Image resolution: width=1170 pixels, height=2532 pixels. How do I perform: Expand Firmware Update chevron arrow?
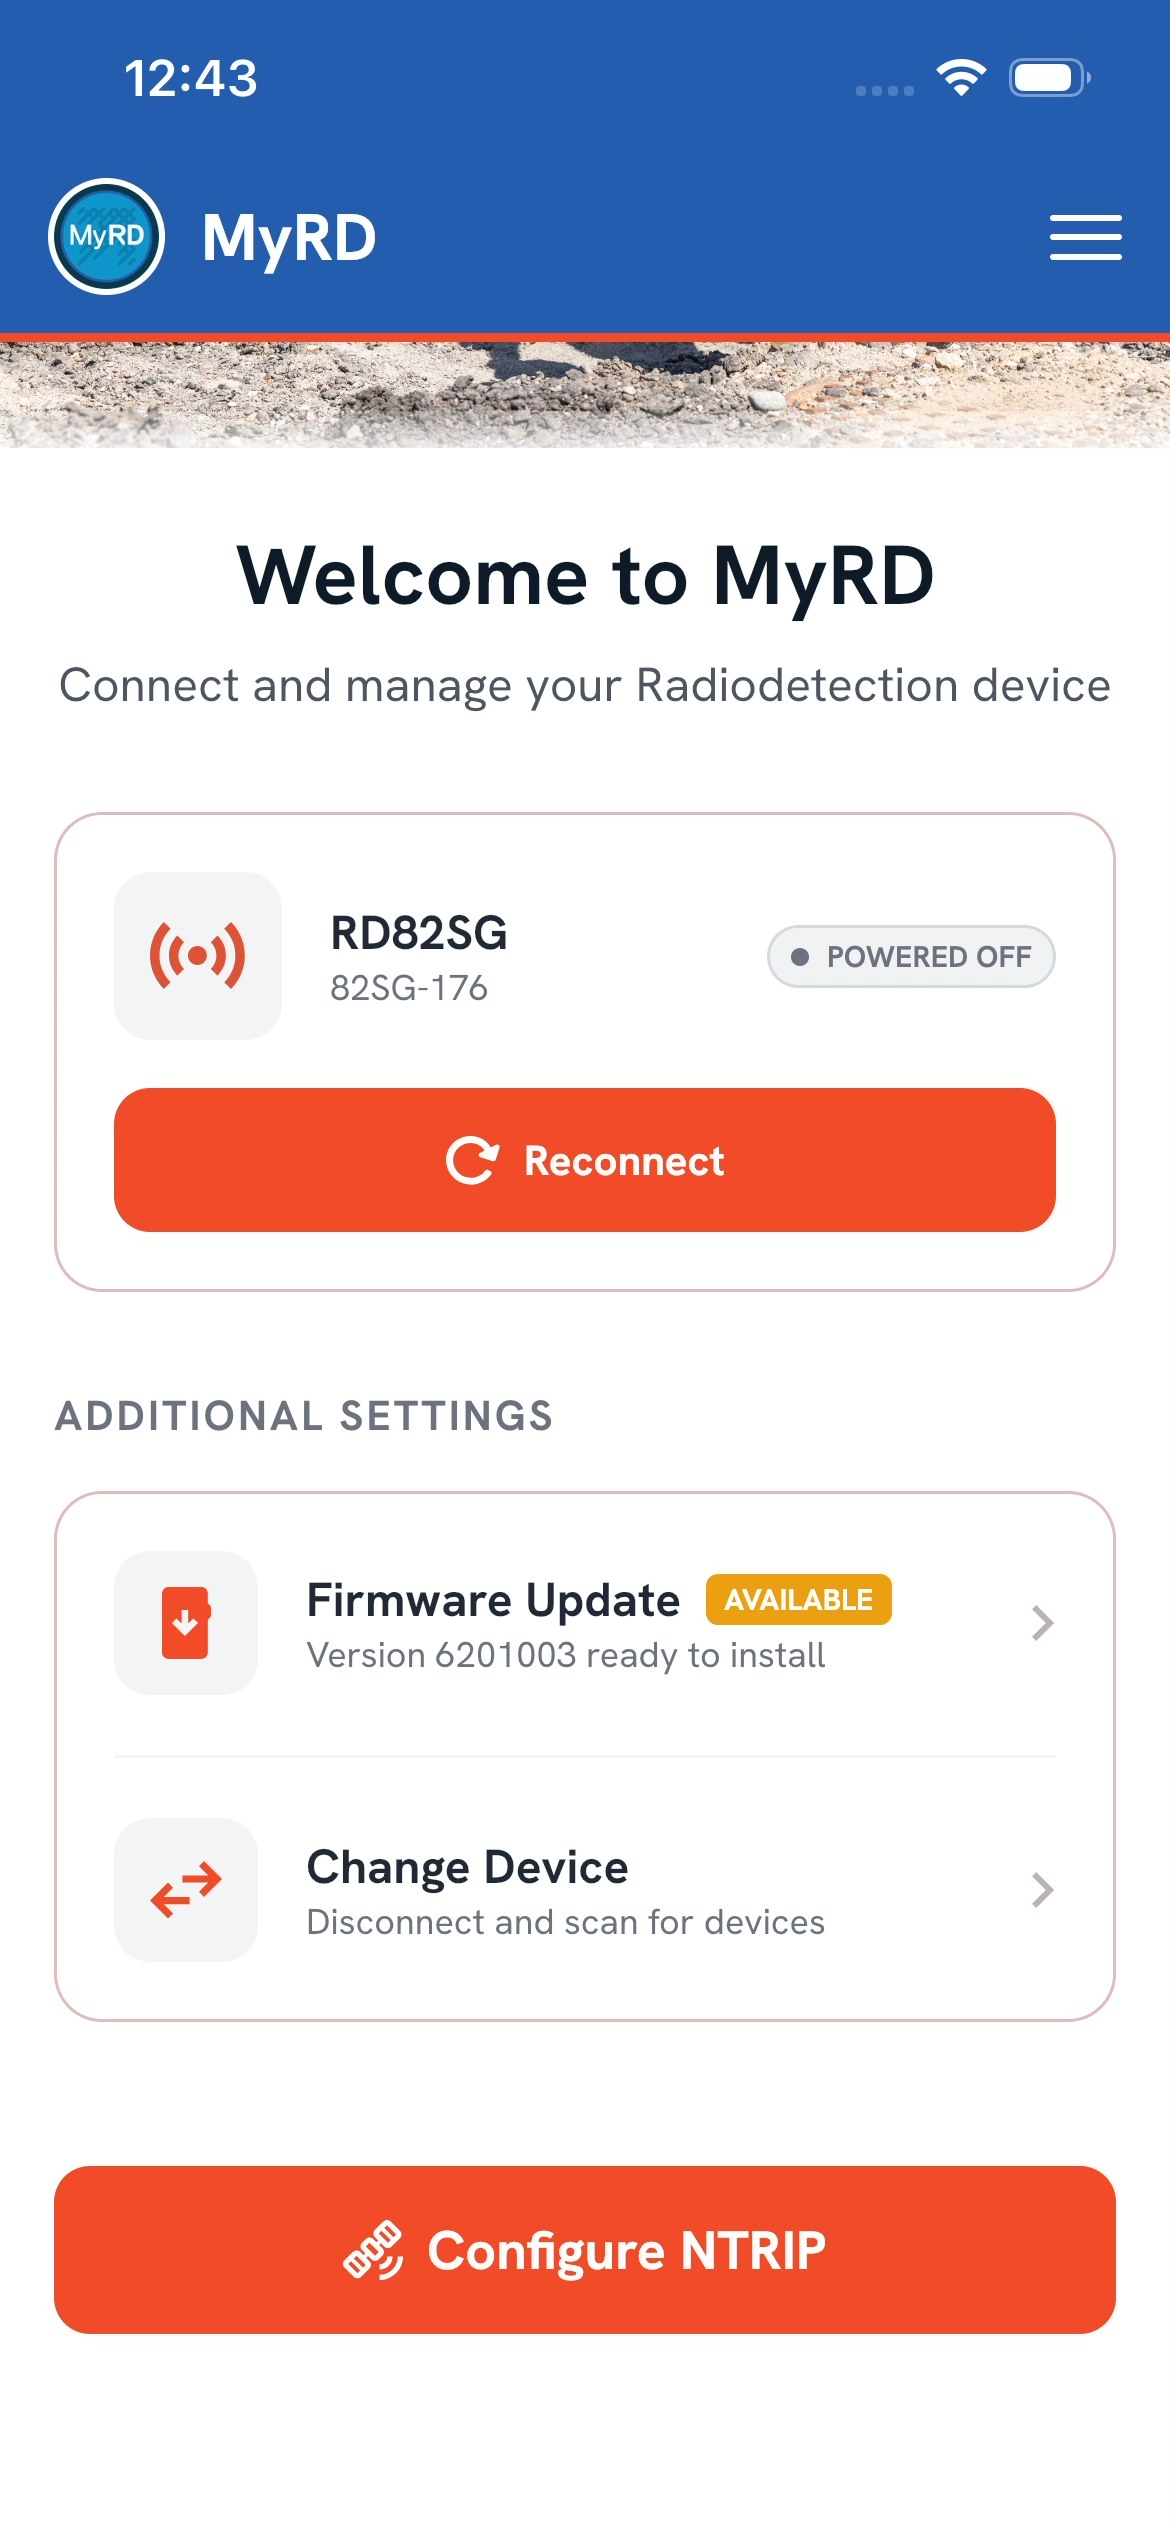point(1042,1623)
